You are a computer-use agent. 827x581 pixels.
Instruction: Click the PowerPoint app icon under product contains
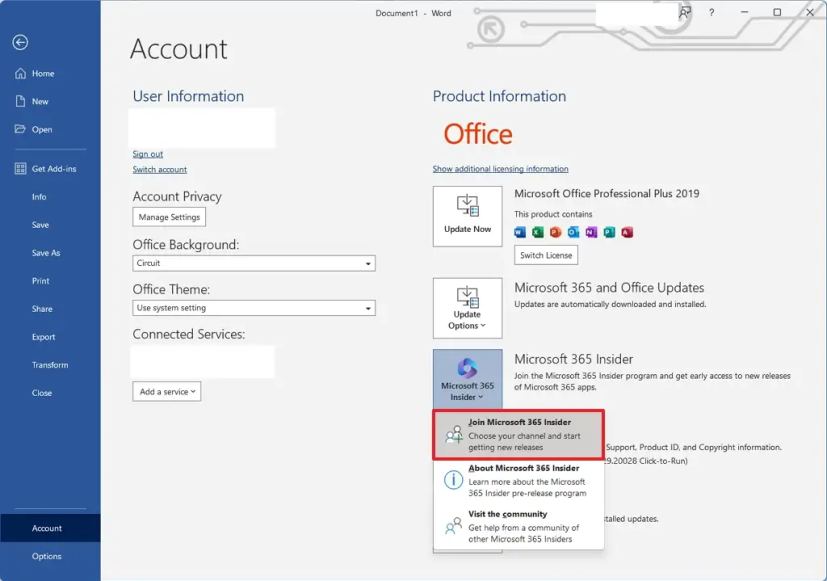tap(555, 232)
